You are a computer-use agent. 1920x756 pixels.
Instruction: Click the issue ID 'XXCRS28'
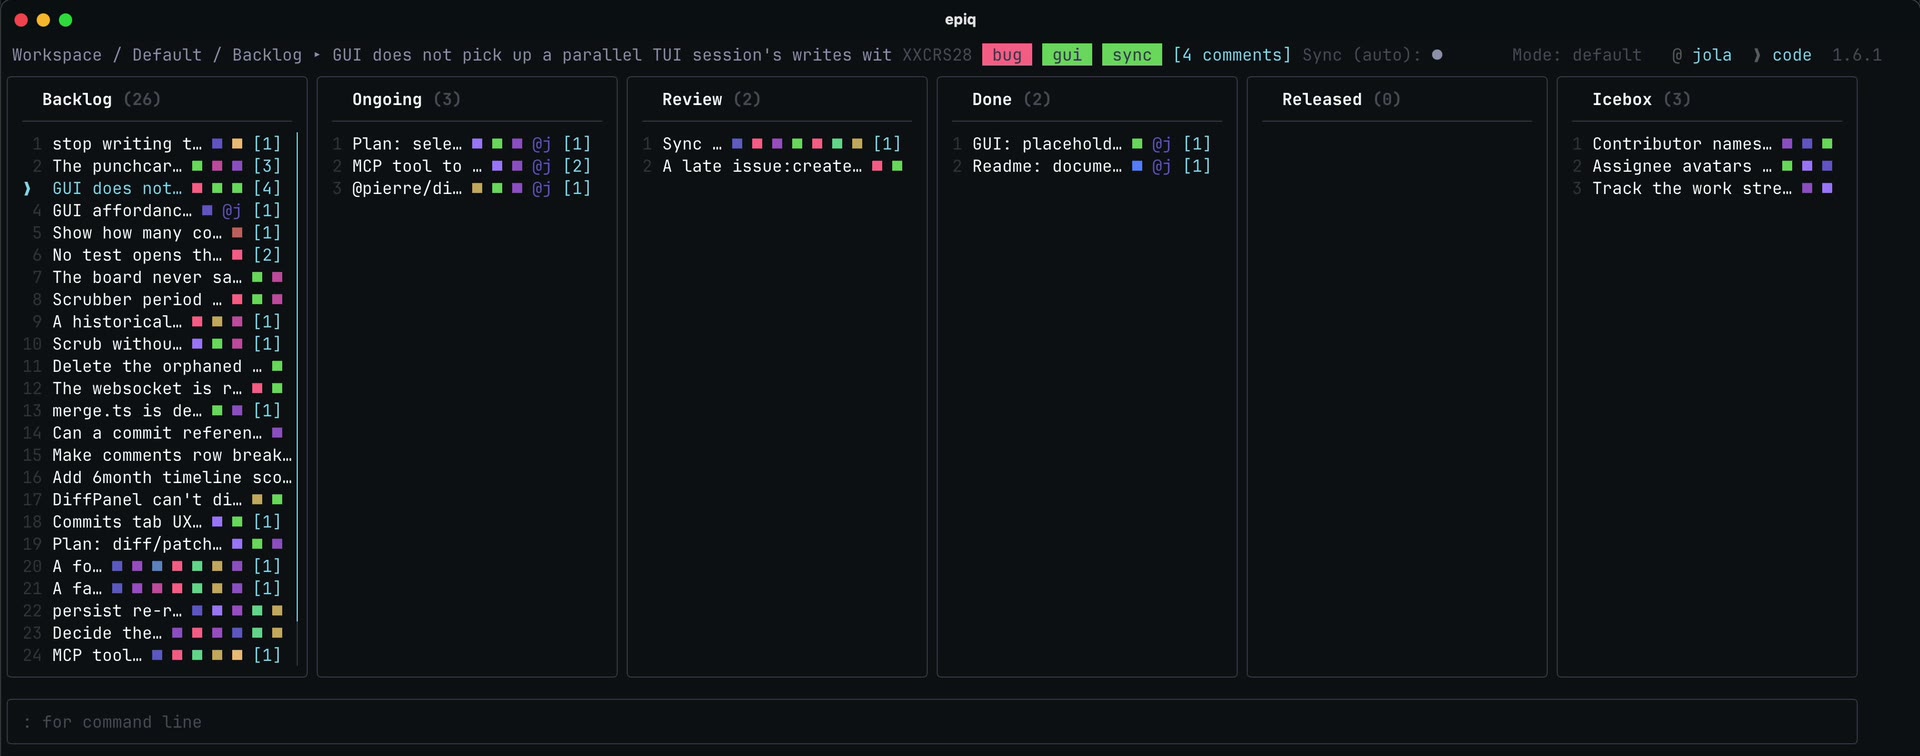pos(937,55)
